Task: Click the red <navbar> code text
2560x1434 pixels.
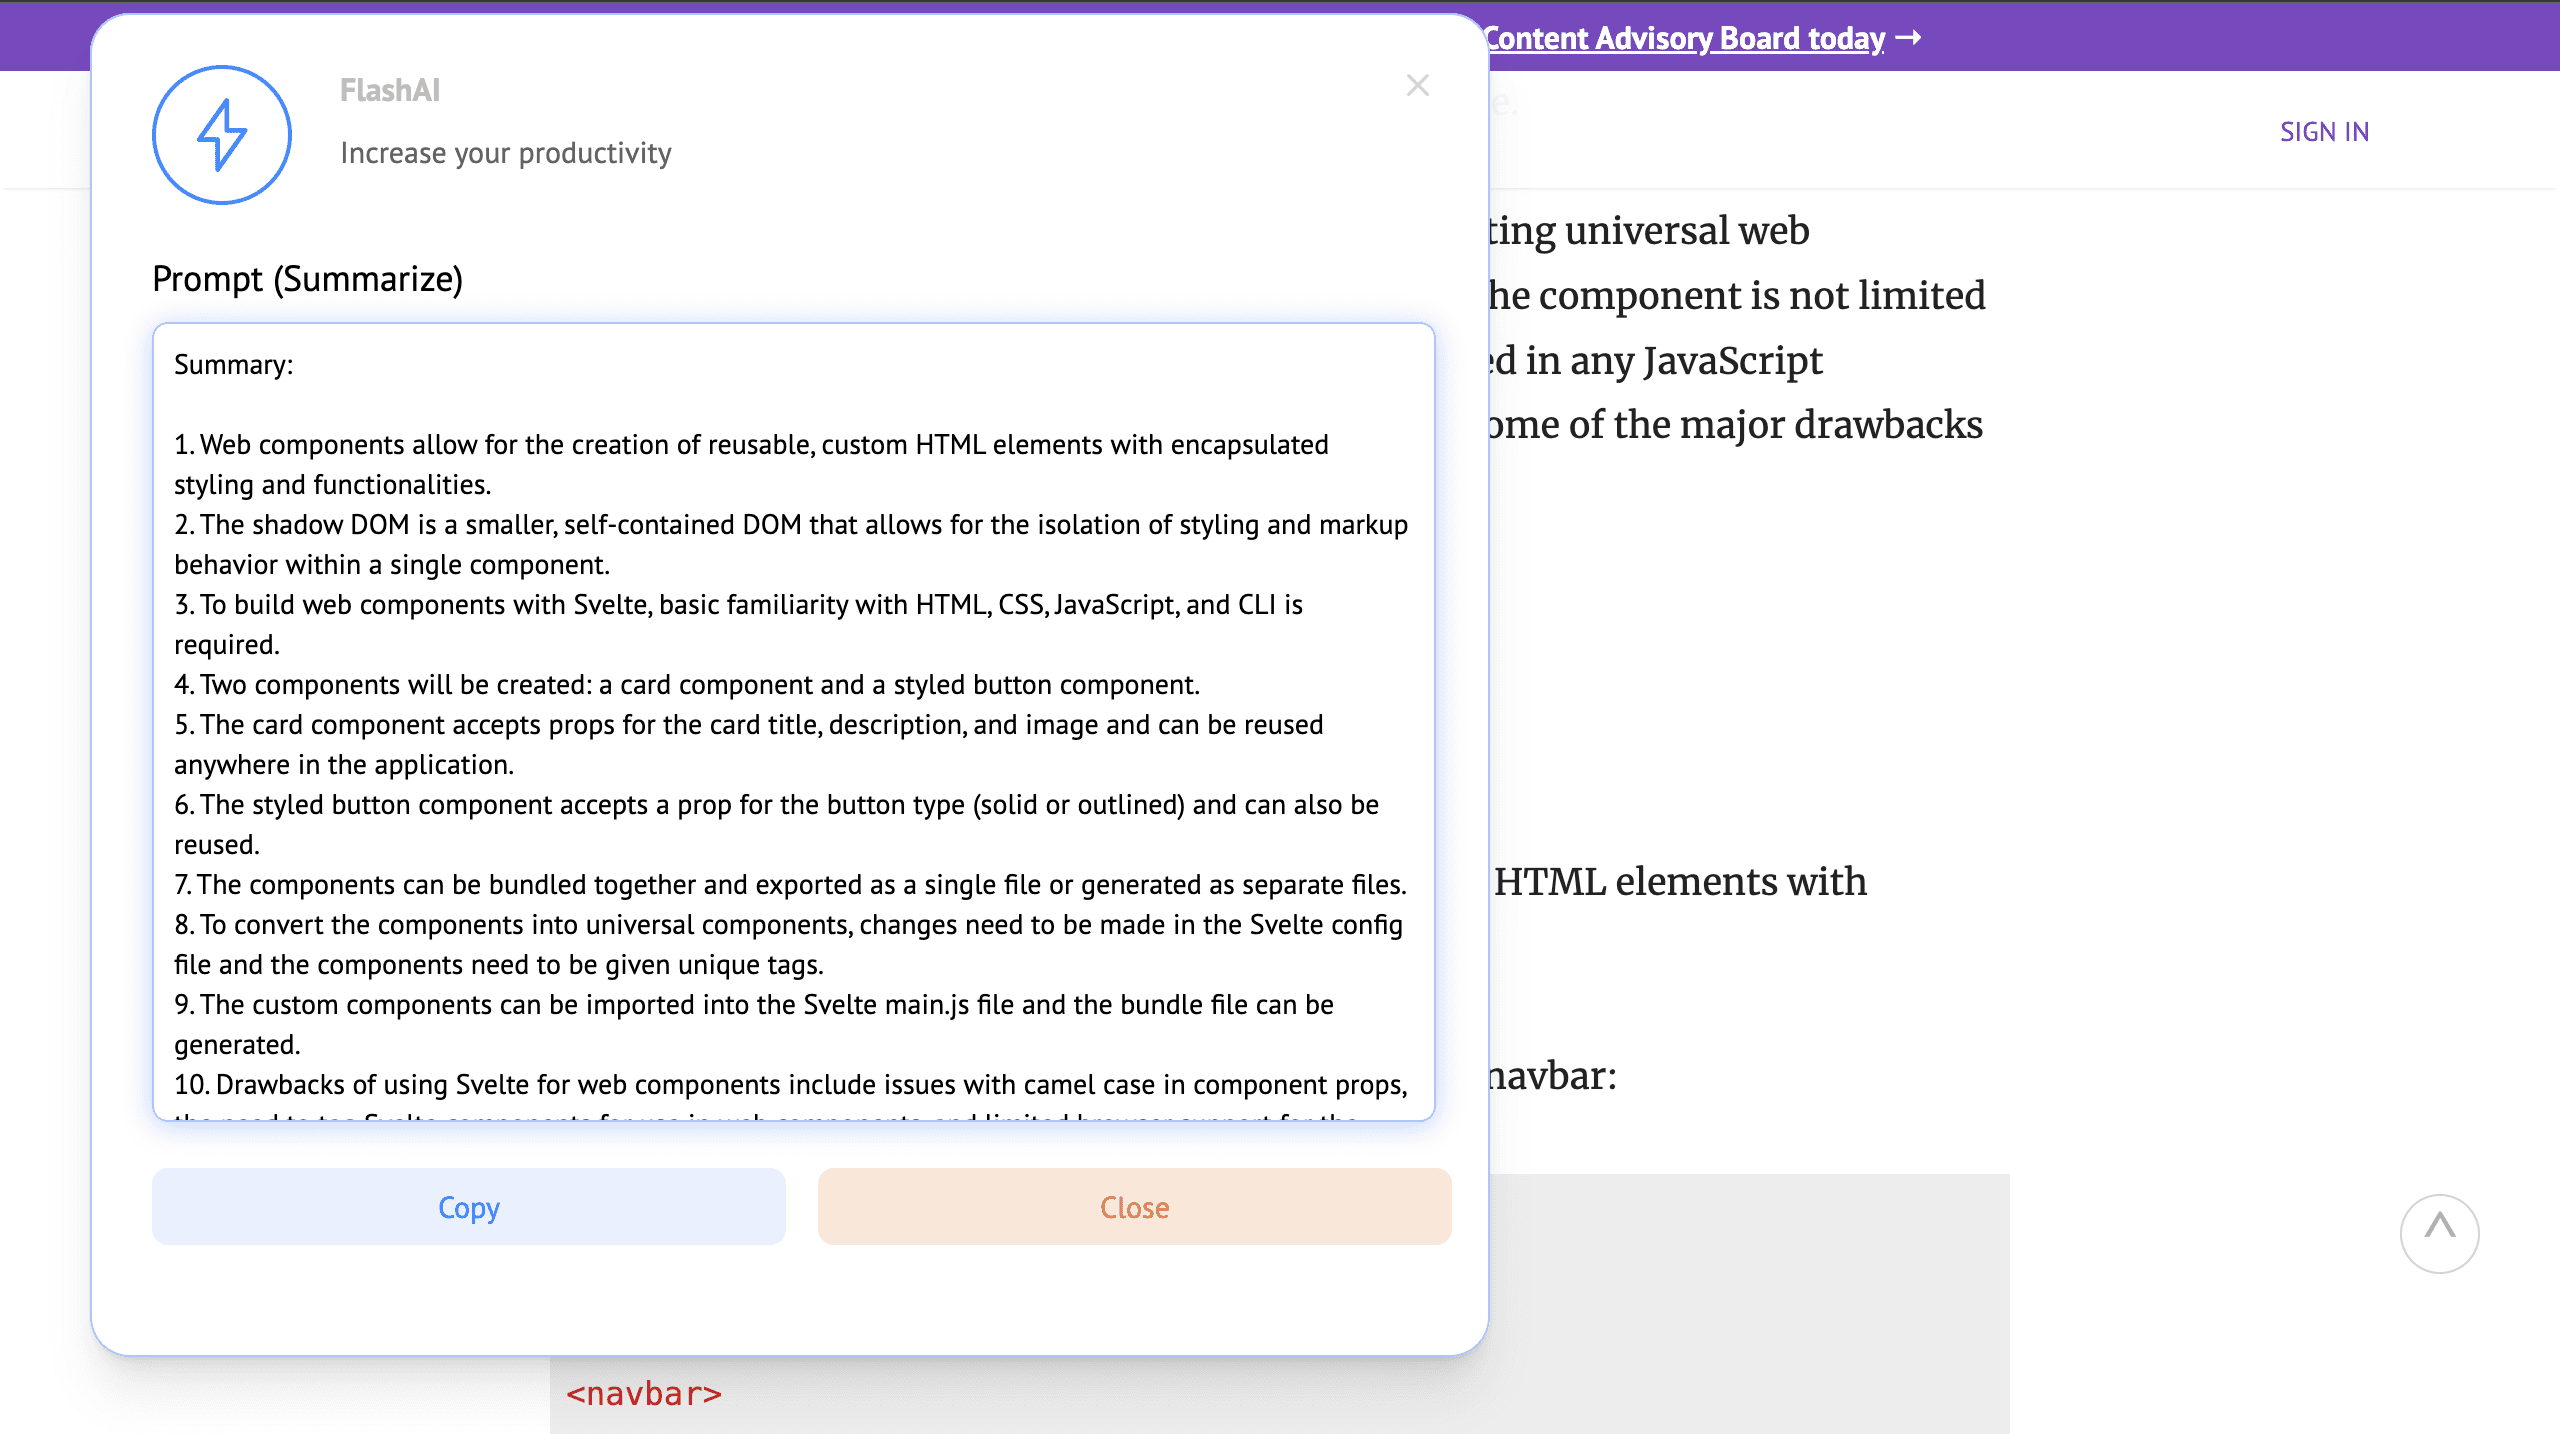Action: pyautogui.click(x=644, y=1393)
